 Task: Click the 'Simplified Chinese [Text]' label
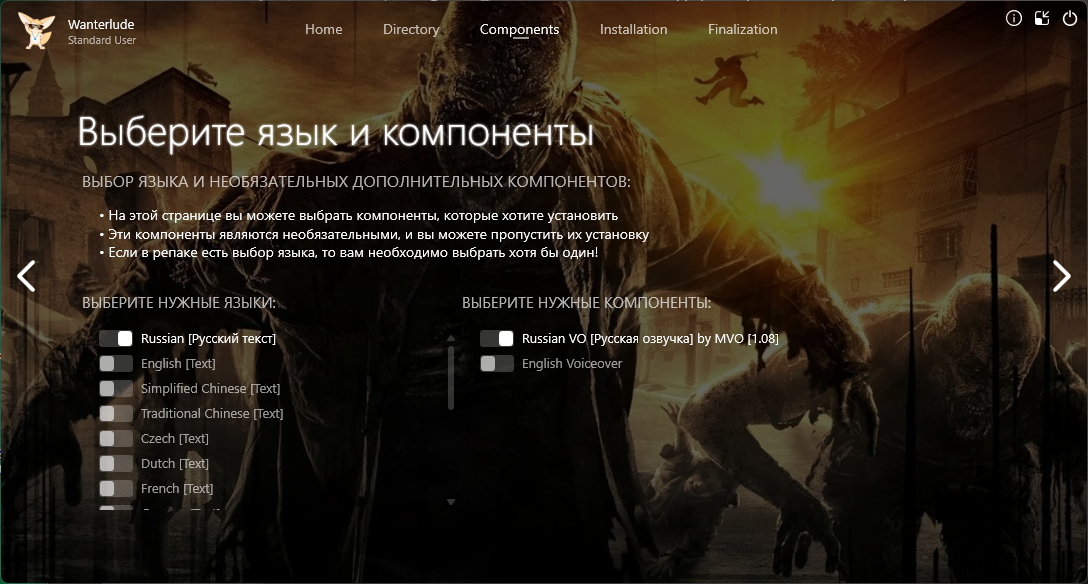[210, 388]
